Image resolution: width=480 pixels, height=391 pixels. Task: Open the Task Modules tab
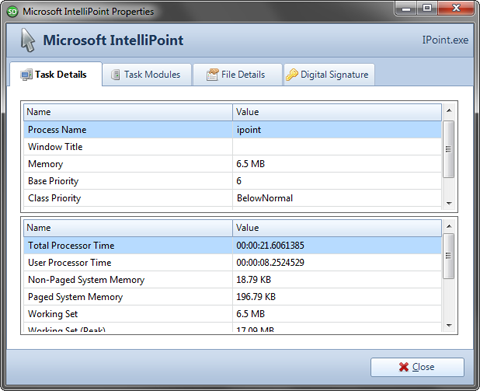(x=147, y=75)
